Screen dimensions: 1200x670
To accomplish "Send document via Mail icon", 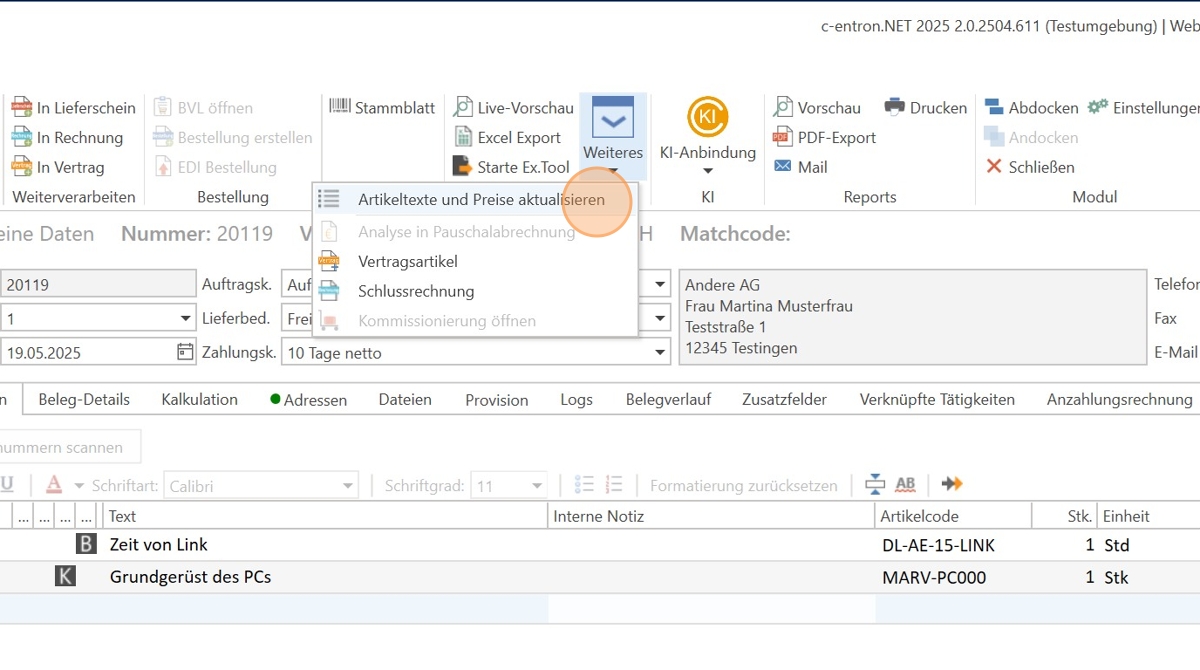I will (x=783, y=167).
